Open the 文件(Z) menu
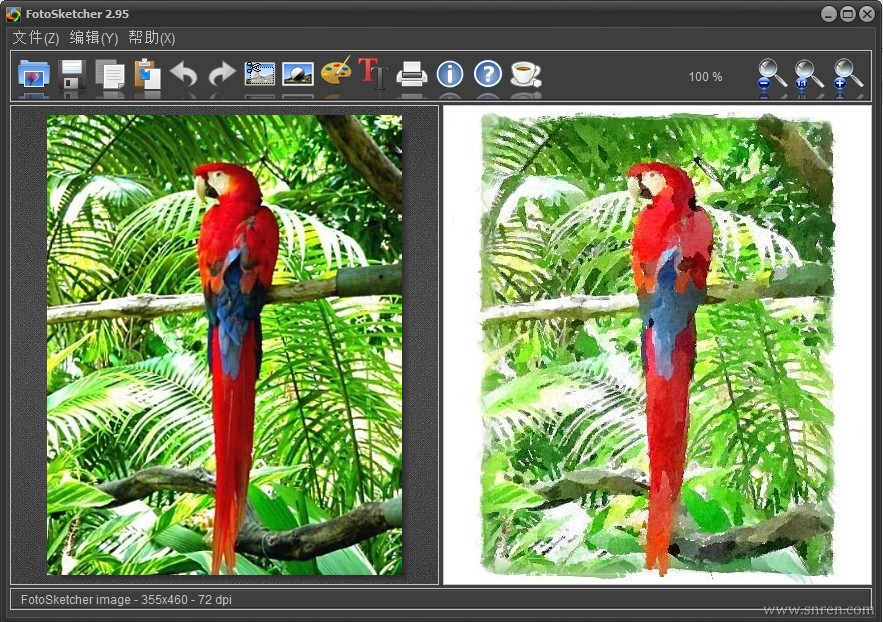883x622 pixels. point(35,38)
